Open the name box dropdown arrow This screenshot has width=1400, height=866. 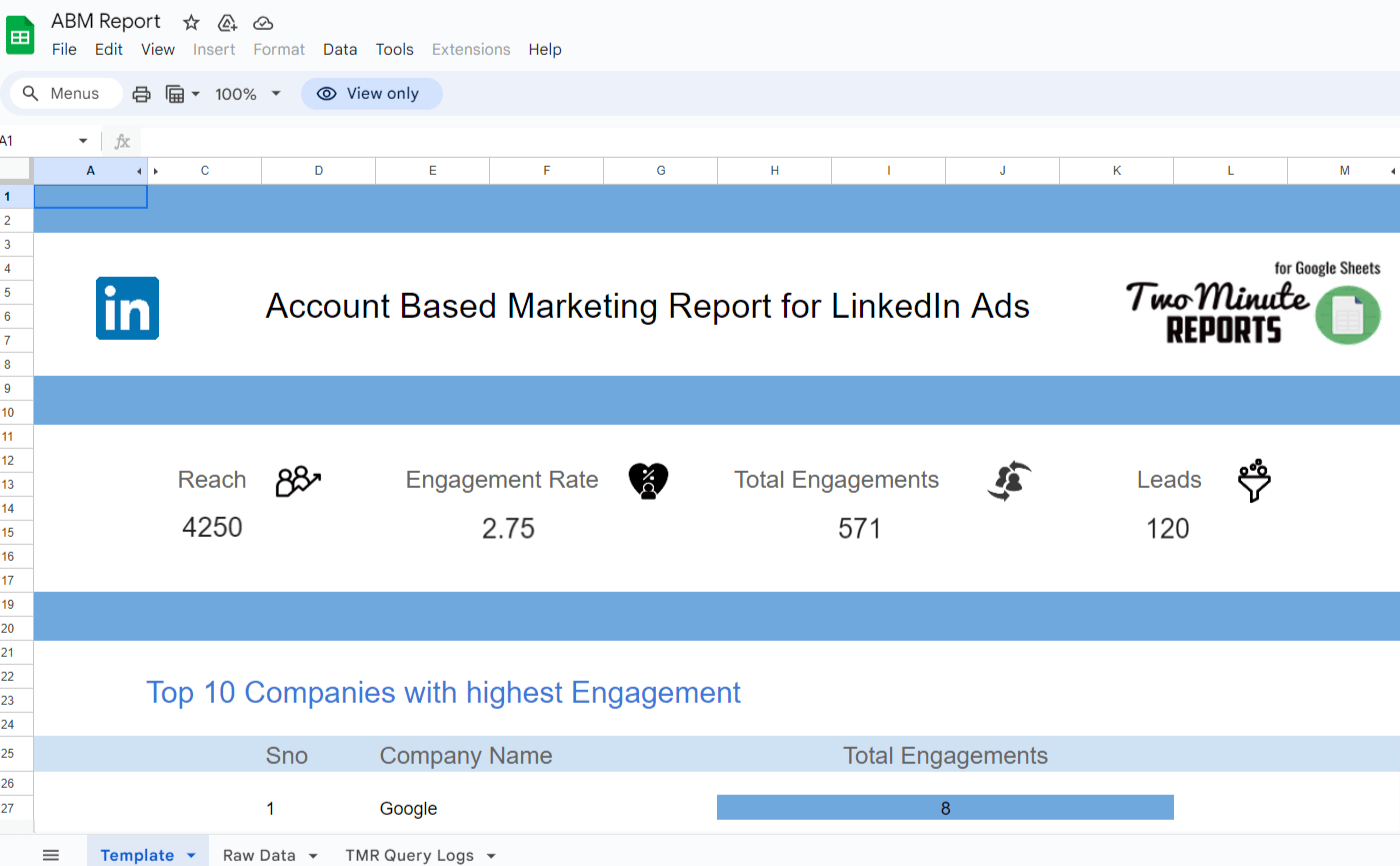[x=83, y=142]
